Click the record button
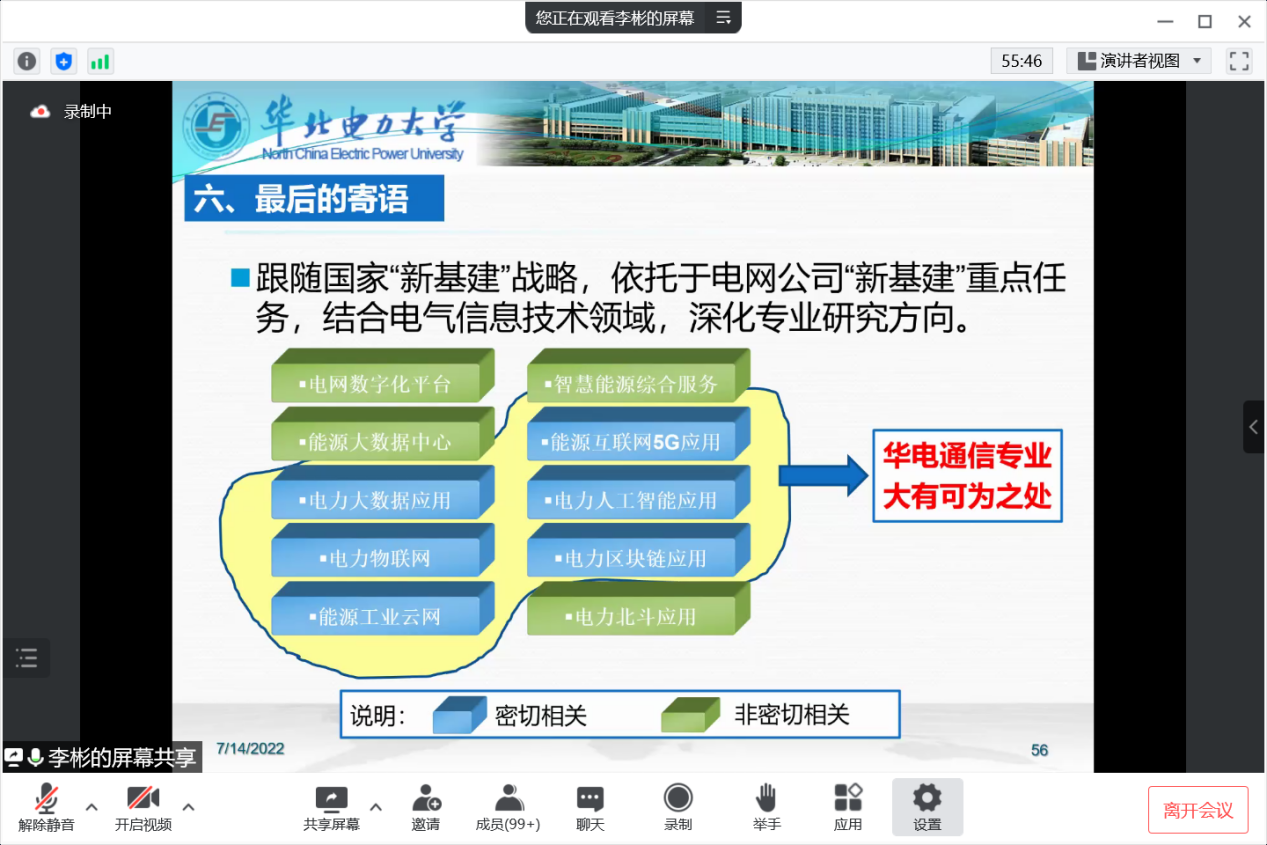Viewport: 1267px width, 845px height. coord(678,807)
